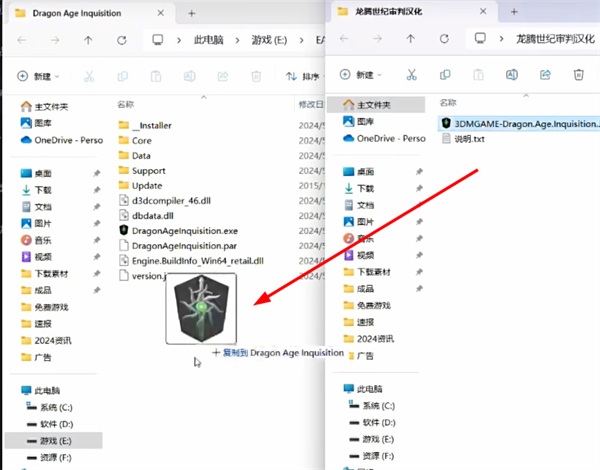The width and height of the screenshot is (600, 470).
Task: Click Forward arrow in Dragon Age Inquisition window
Action: point(55,40)
